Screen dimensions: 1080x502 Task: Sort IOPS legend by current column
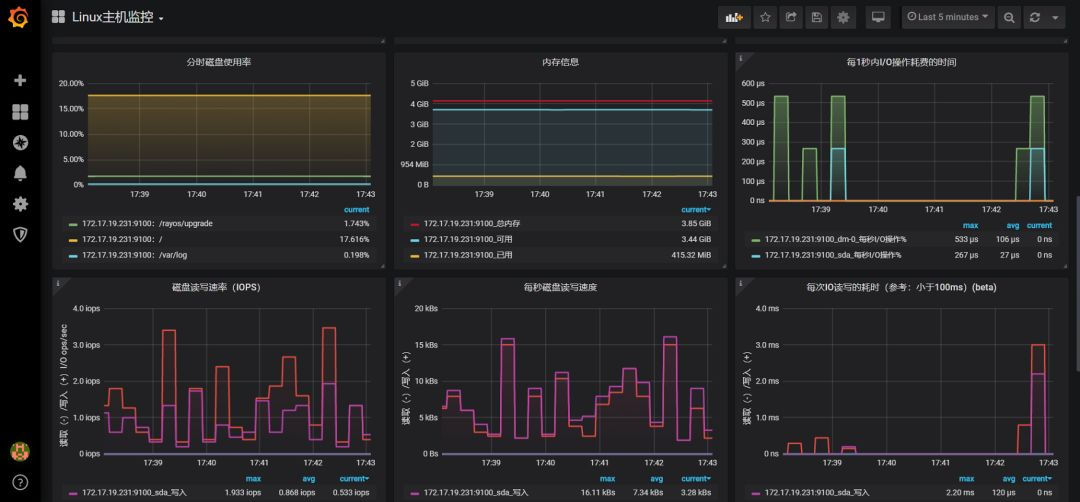355,479
